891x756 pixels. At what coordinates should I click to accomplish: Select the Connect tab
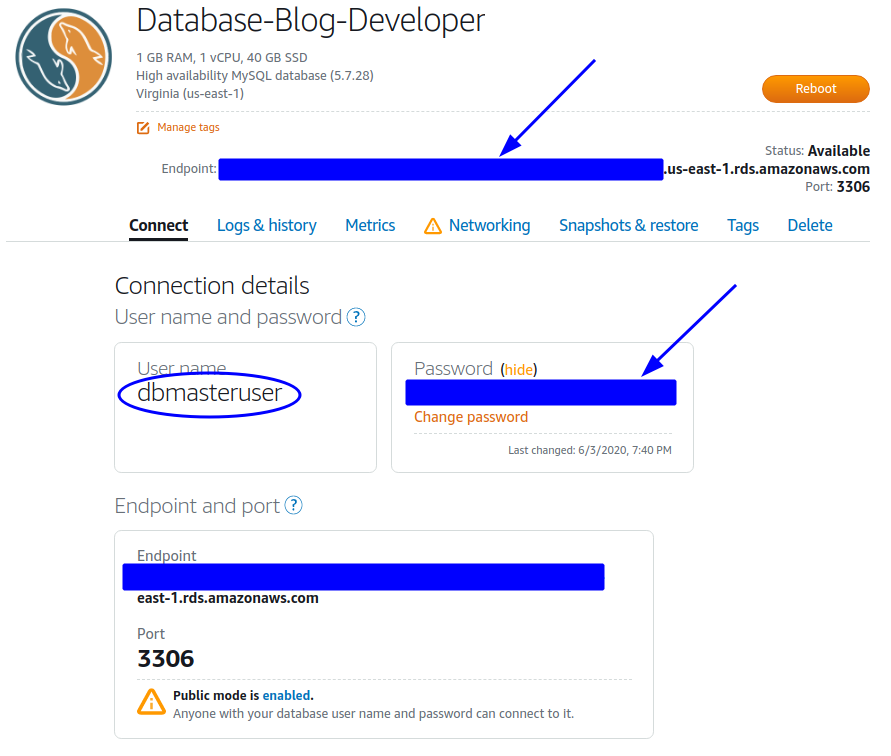pos(159,226)
